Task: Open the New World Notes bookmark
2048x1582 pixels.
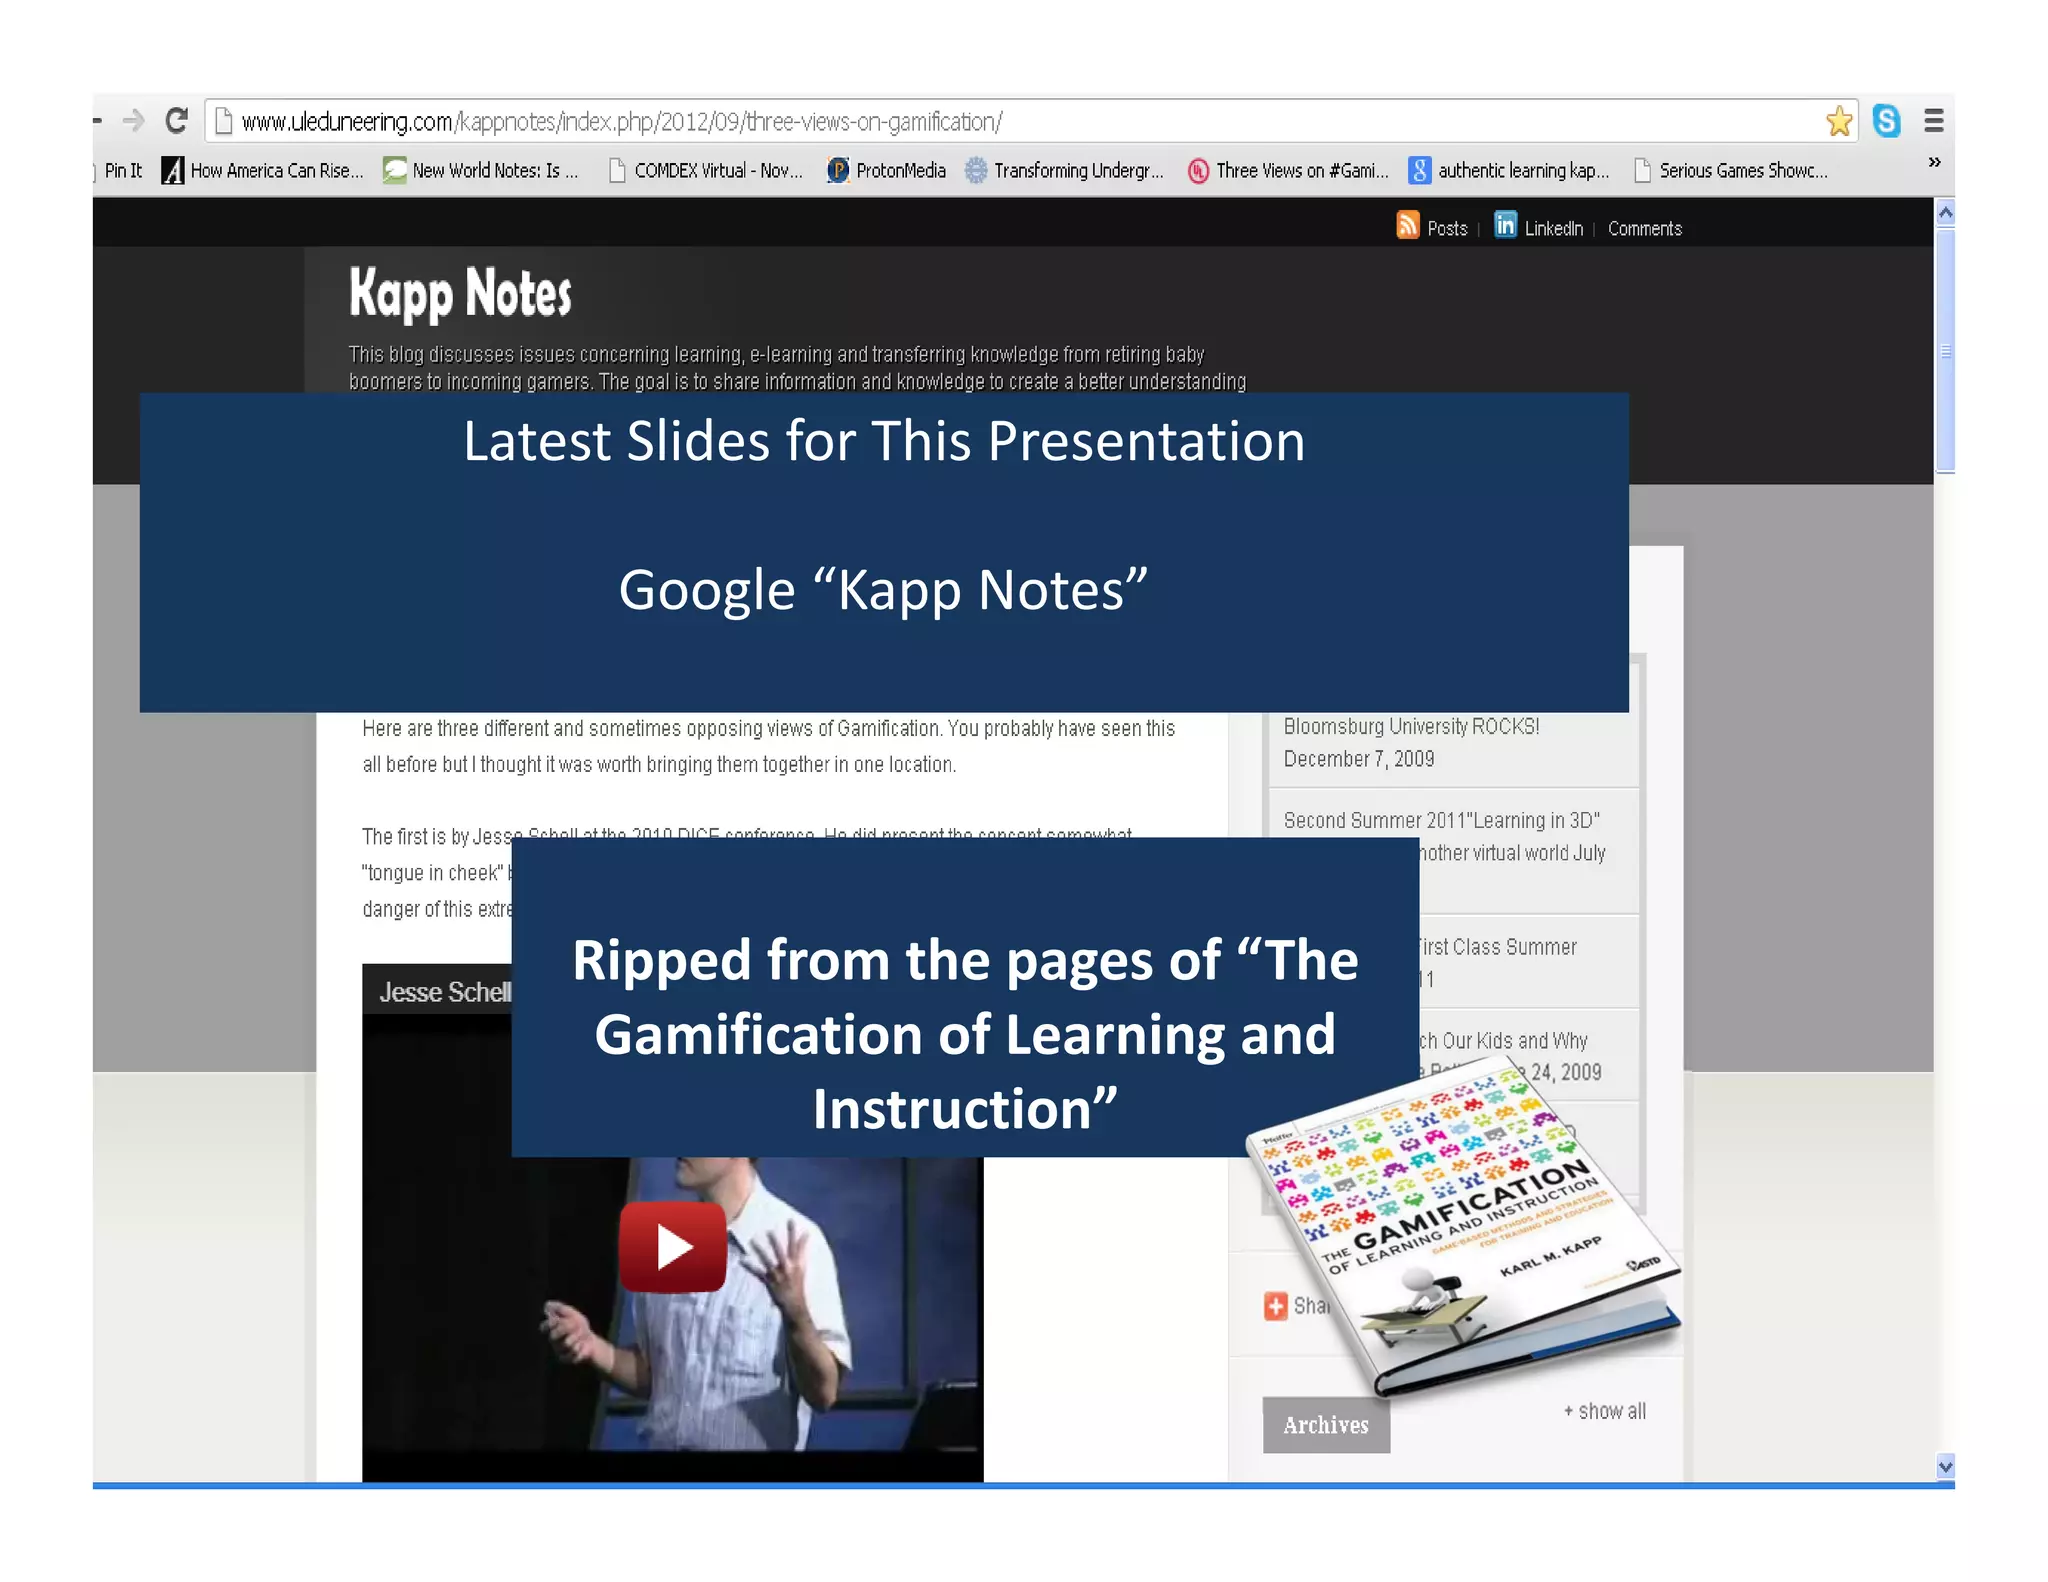Action: [481, 171]
